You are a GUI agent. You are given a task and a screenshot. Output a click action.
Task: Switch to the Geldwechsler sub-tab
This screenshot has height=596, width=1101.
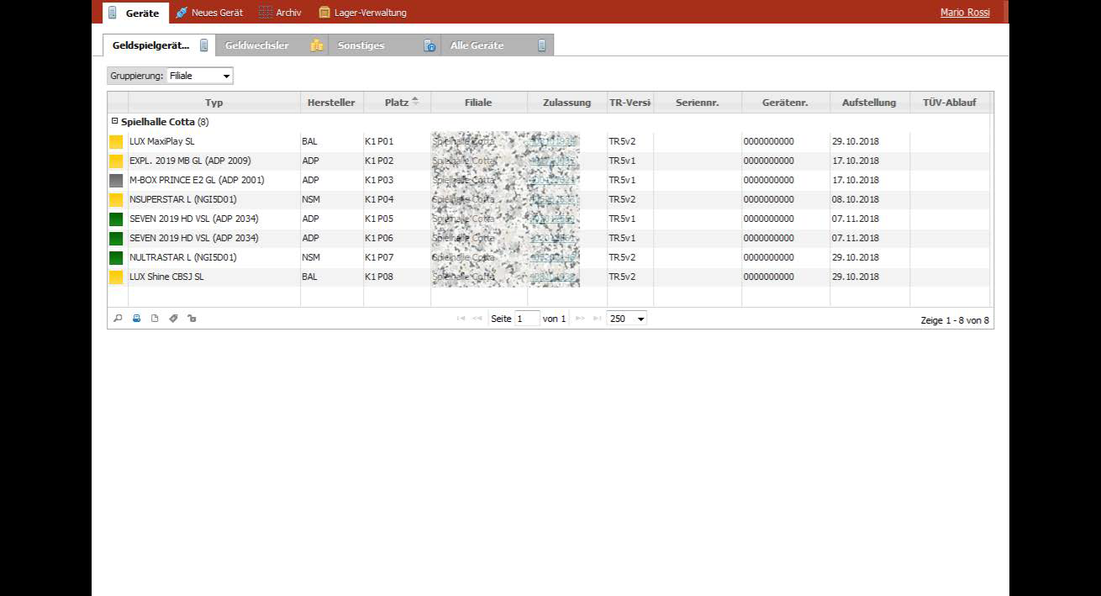272,46
